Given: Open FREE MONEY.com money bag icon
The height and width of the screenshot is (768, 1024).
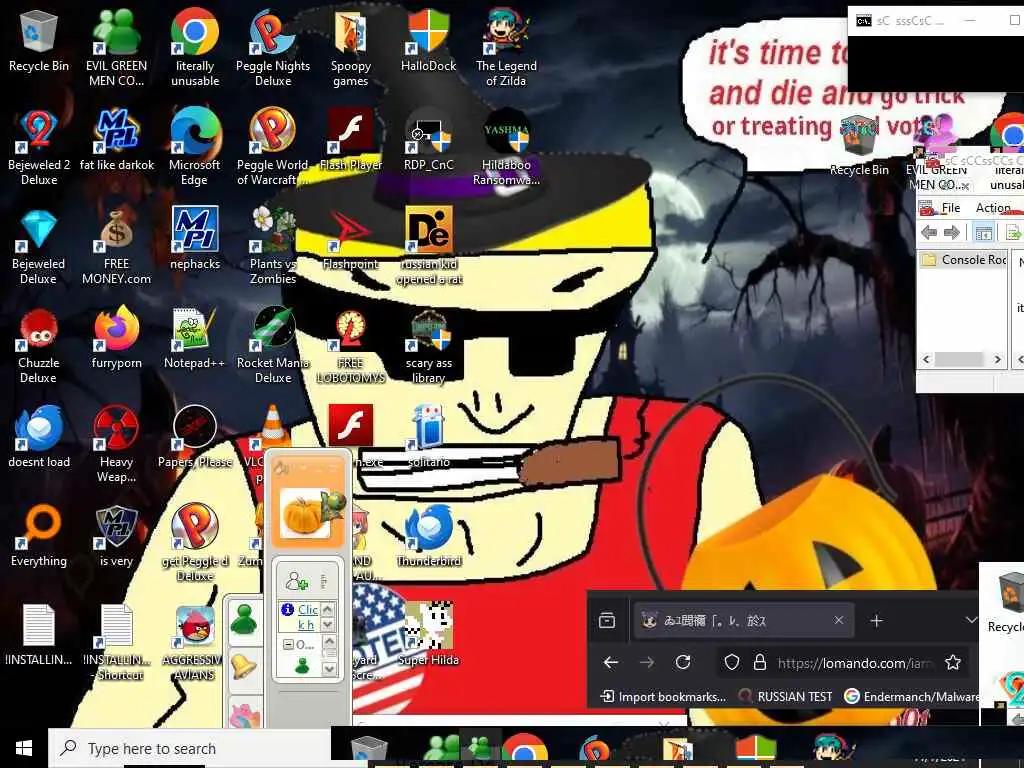Looking at the screenshot, I should [x=116, y=246].
